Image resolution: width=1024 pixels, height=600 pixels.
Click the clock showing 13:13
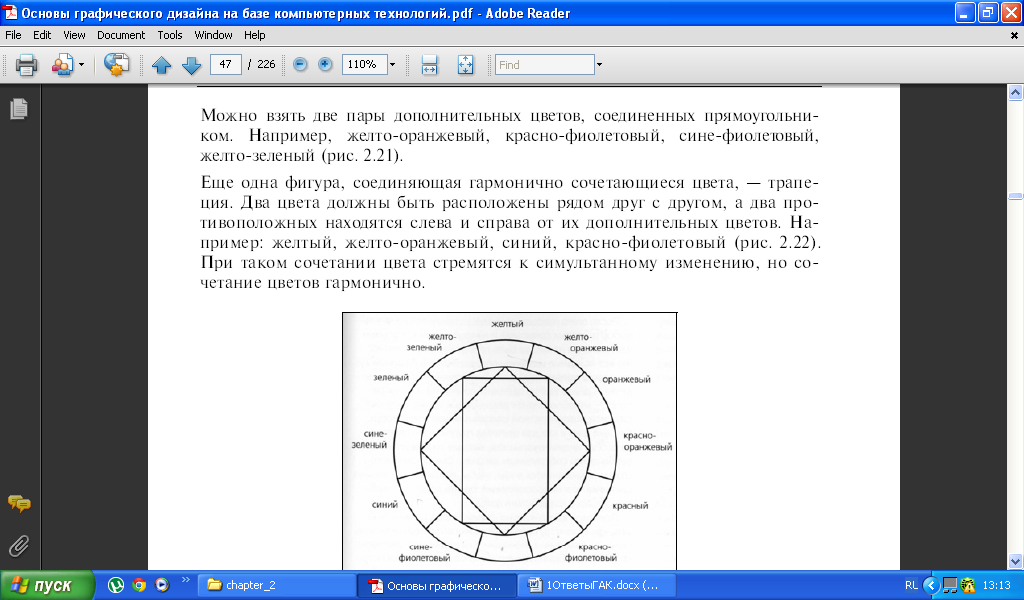(x=996, y=585)
